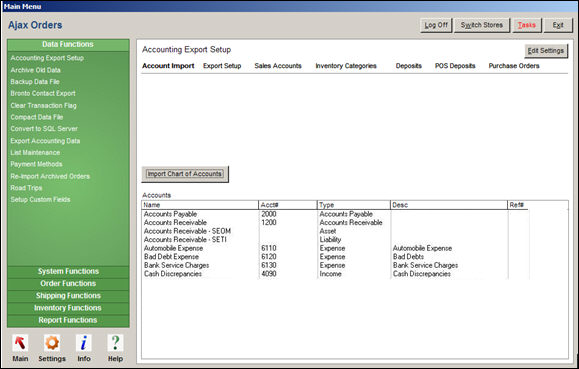Open the Settings gear icon
Screen dimensions: 579x369
(52, 343)
